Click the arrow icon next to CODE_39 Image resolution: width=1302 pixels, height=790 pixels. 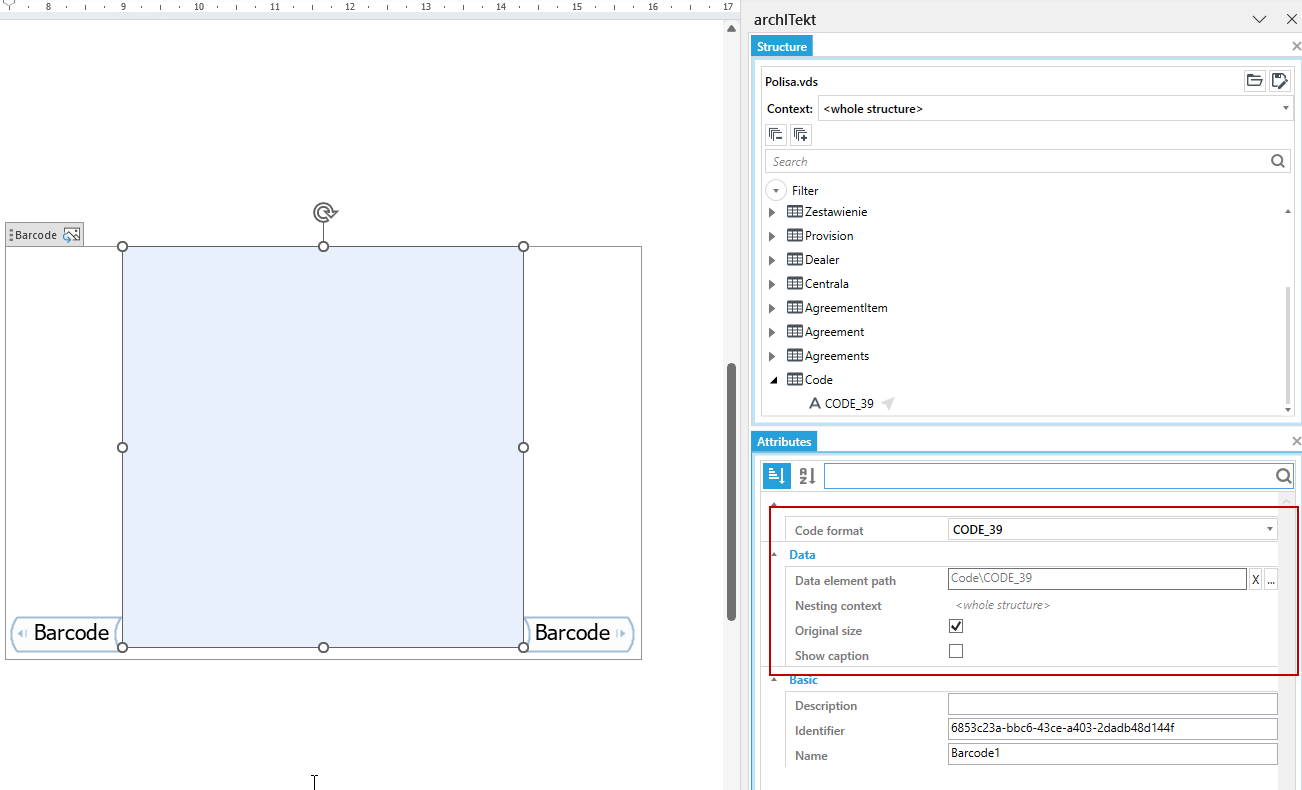887,404
